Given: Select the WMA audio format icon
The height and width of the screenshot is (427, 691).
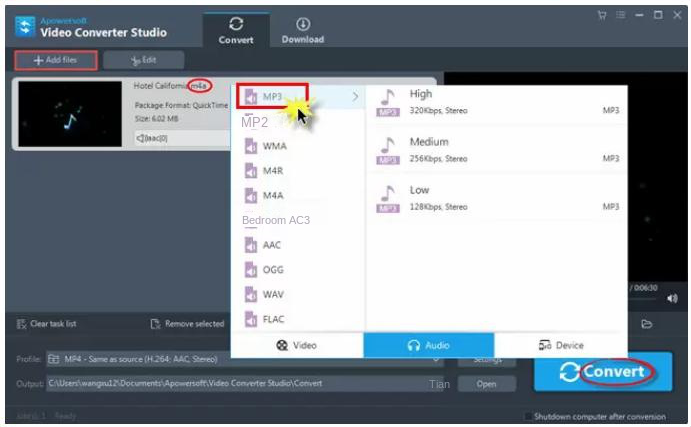Looking at the screenshot, I should pyautogui.click(x=250, y=146).
